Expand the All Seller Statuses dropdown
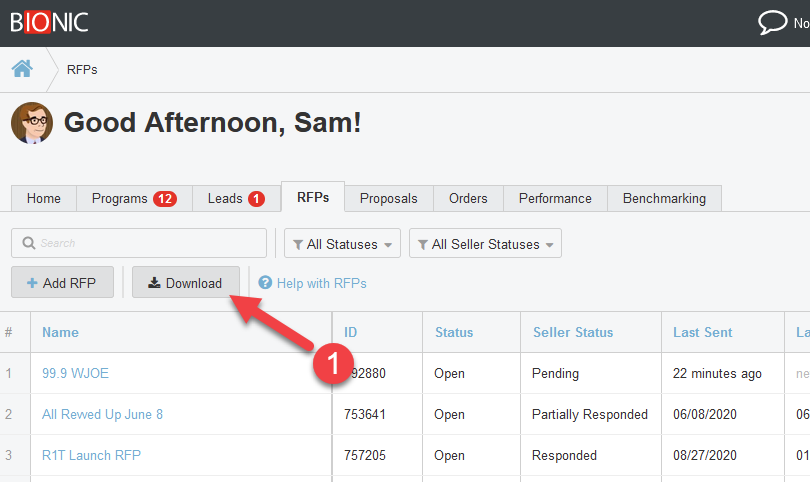Screen dimensions: 810x482 click(x=485, y=244)
